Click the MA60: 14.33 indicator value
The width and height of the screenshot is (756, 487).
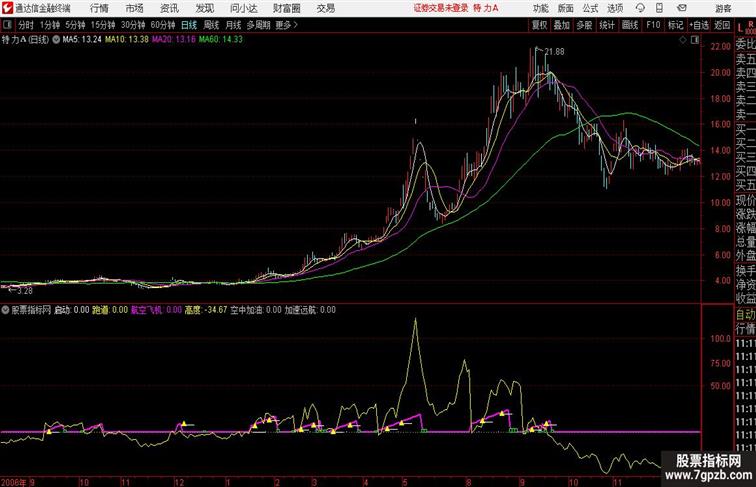coord(221,40)
